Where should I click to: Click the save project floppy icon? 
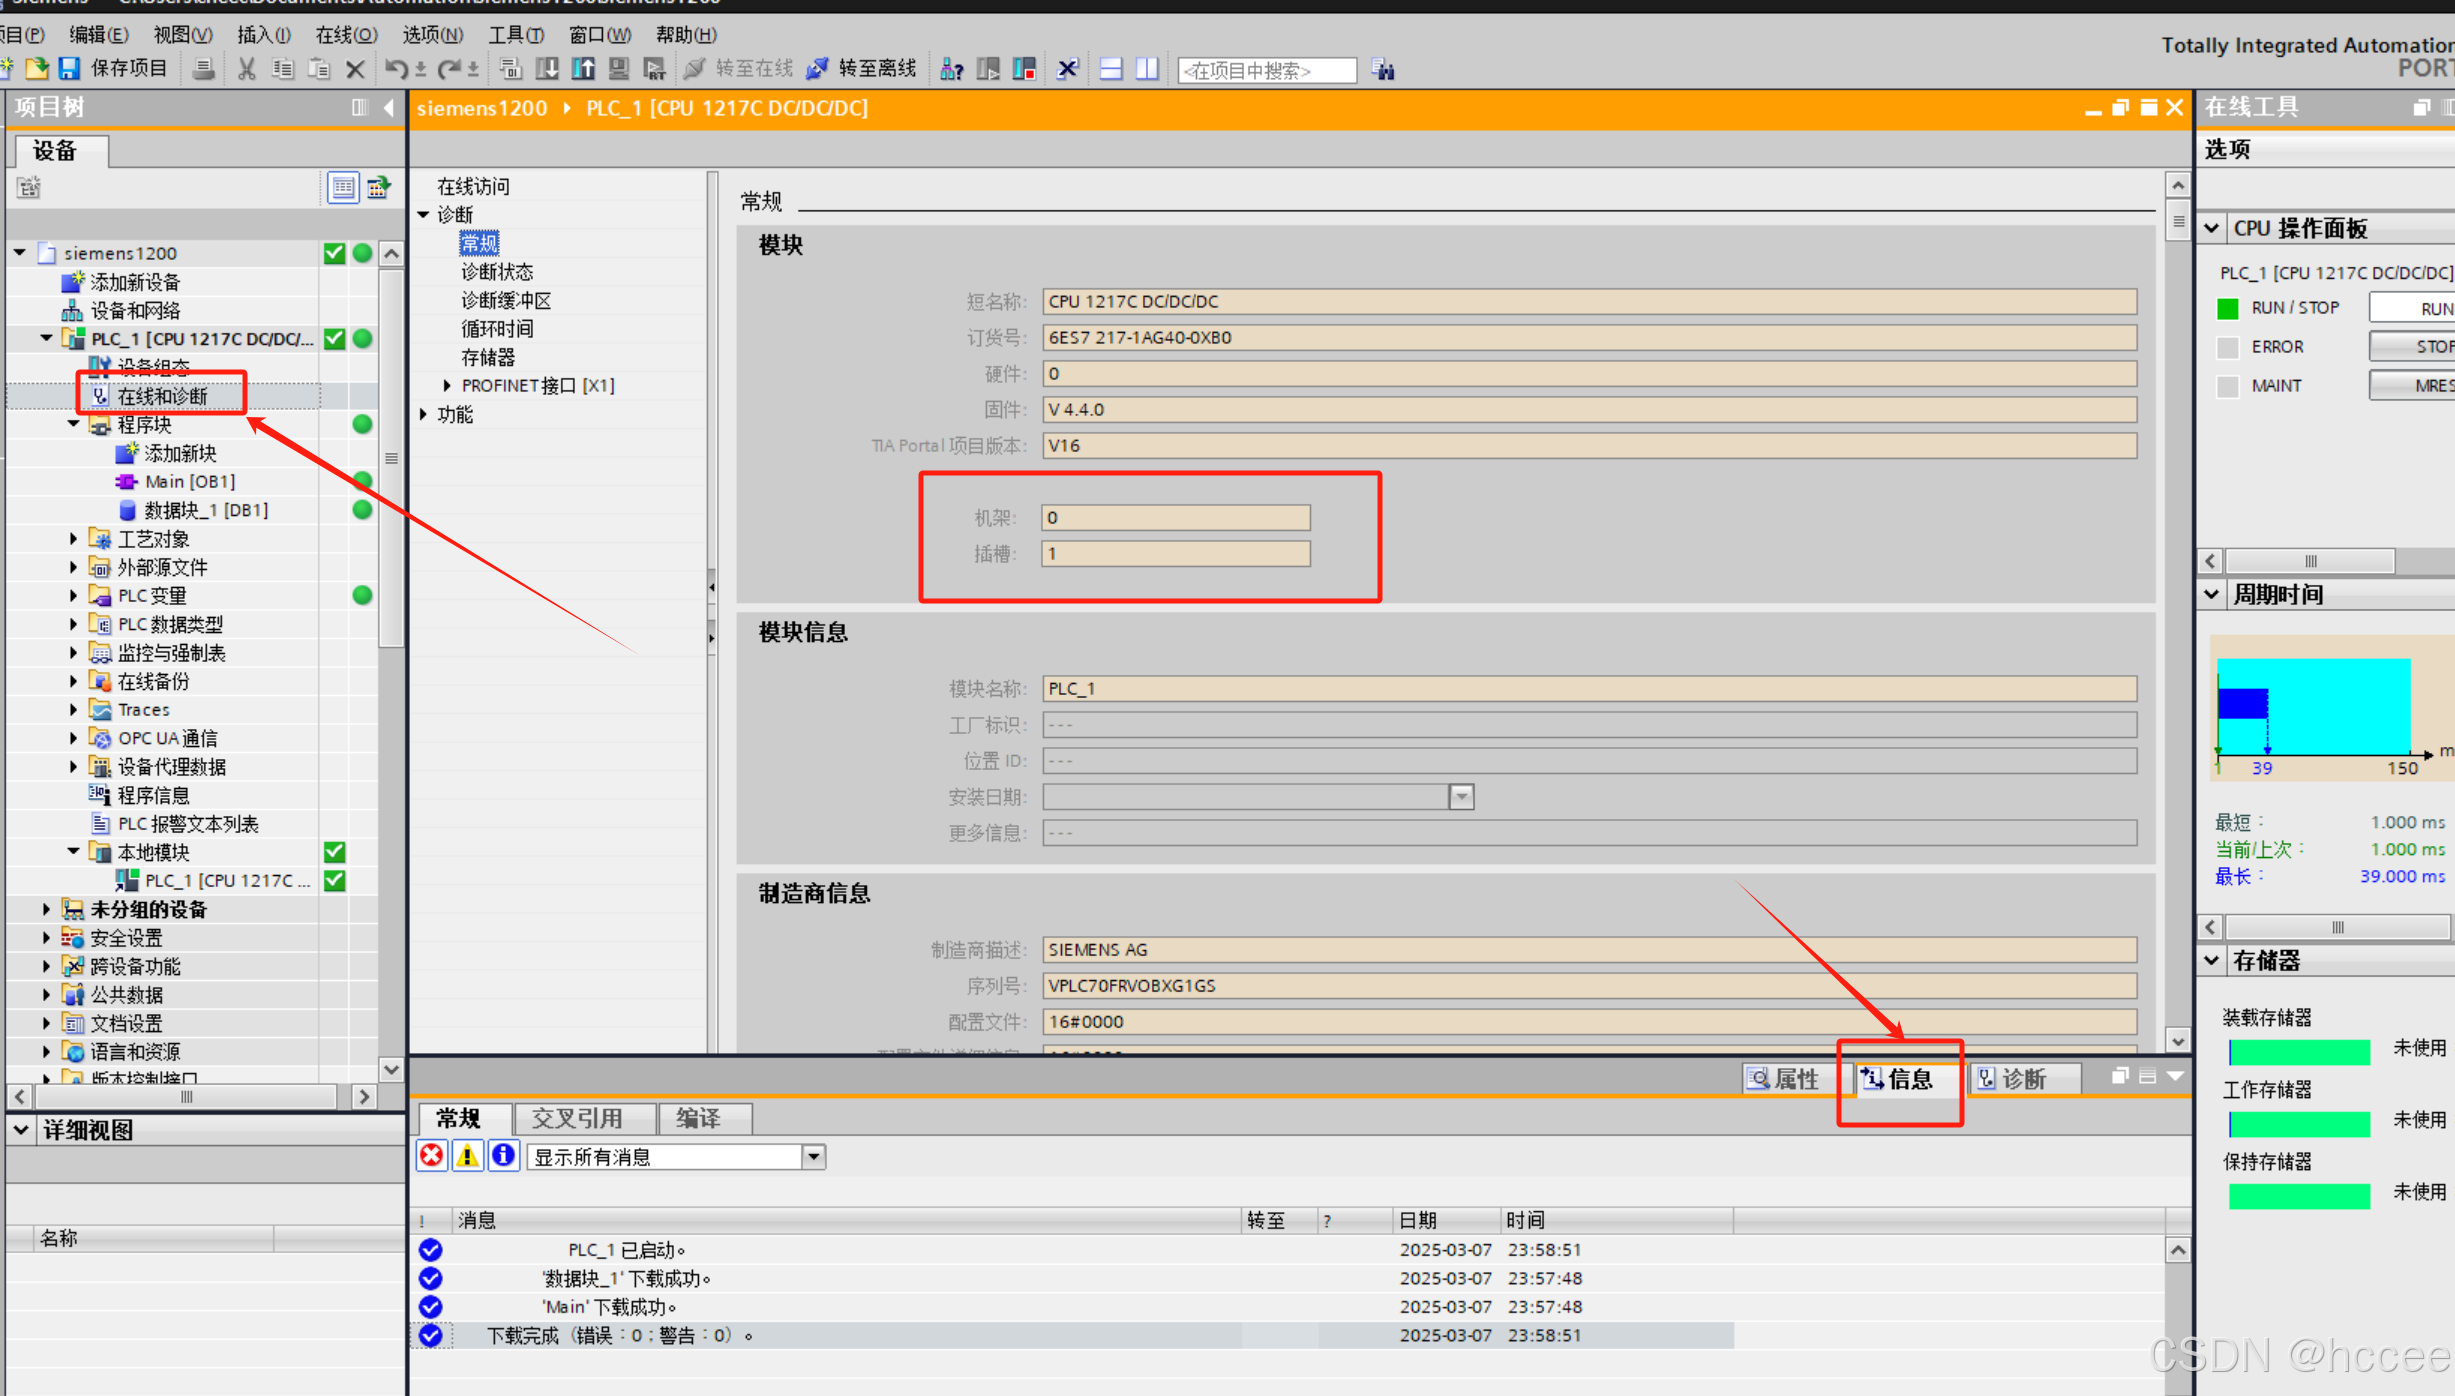69,68
